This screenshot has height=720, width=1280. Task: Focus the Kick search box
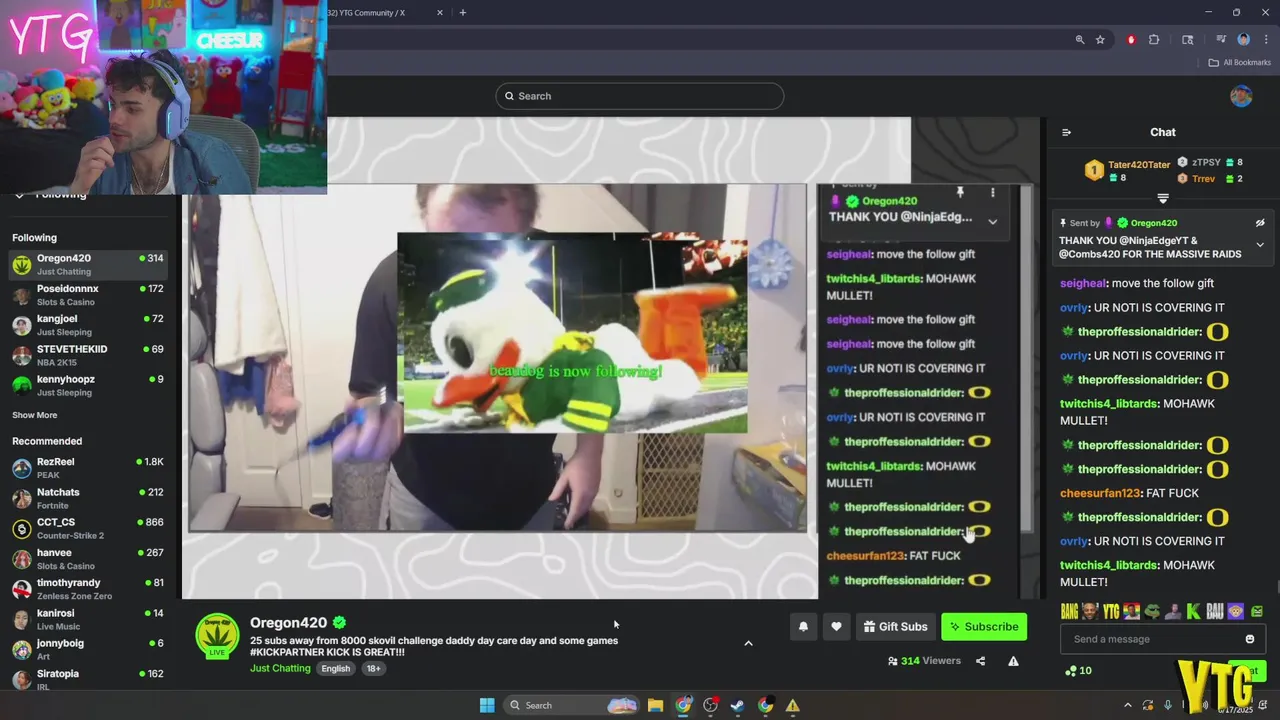[x=639, y=96]
